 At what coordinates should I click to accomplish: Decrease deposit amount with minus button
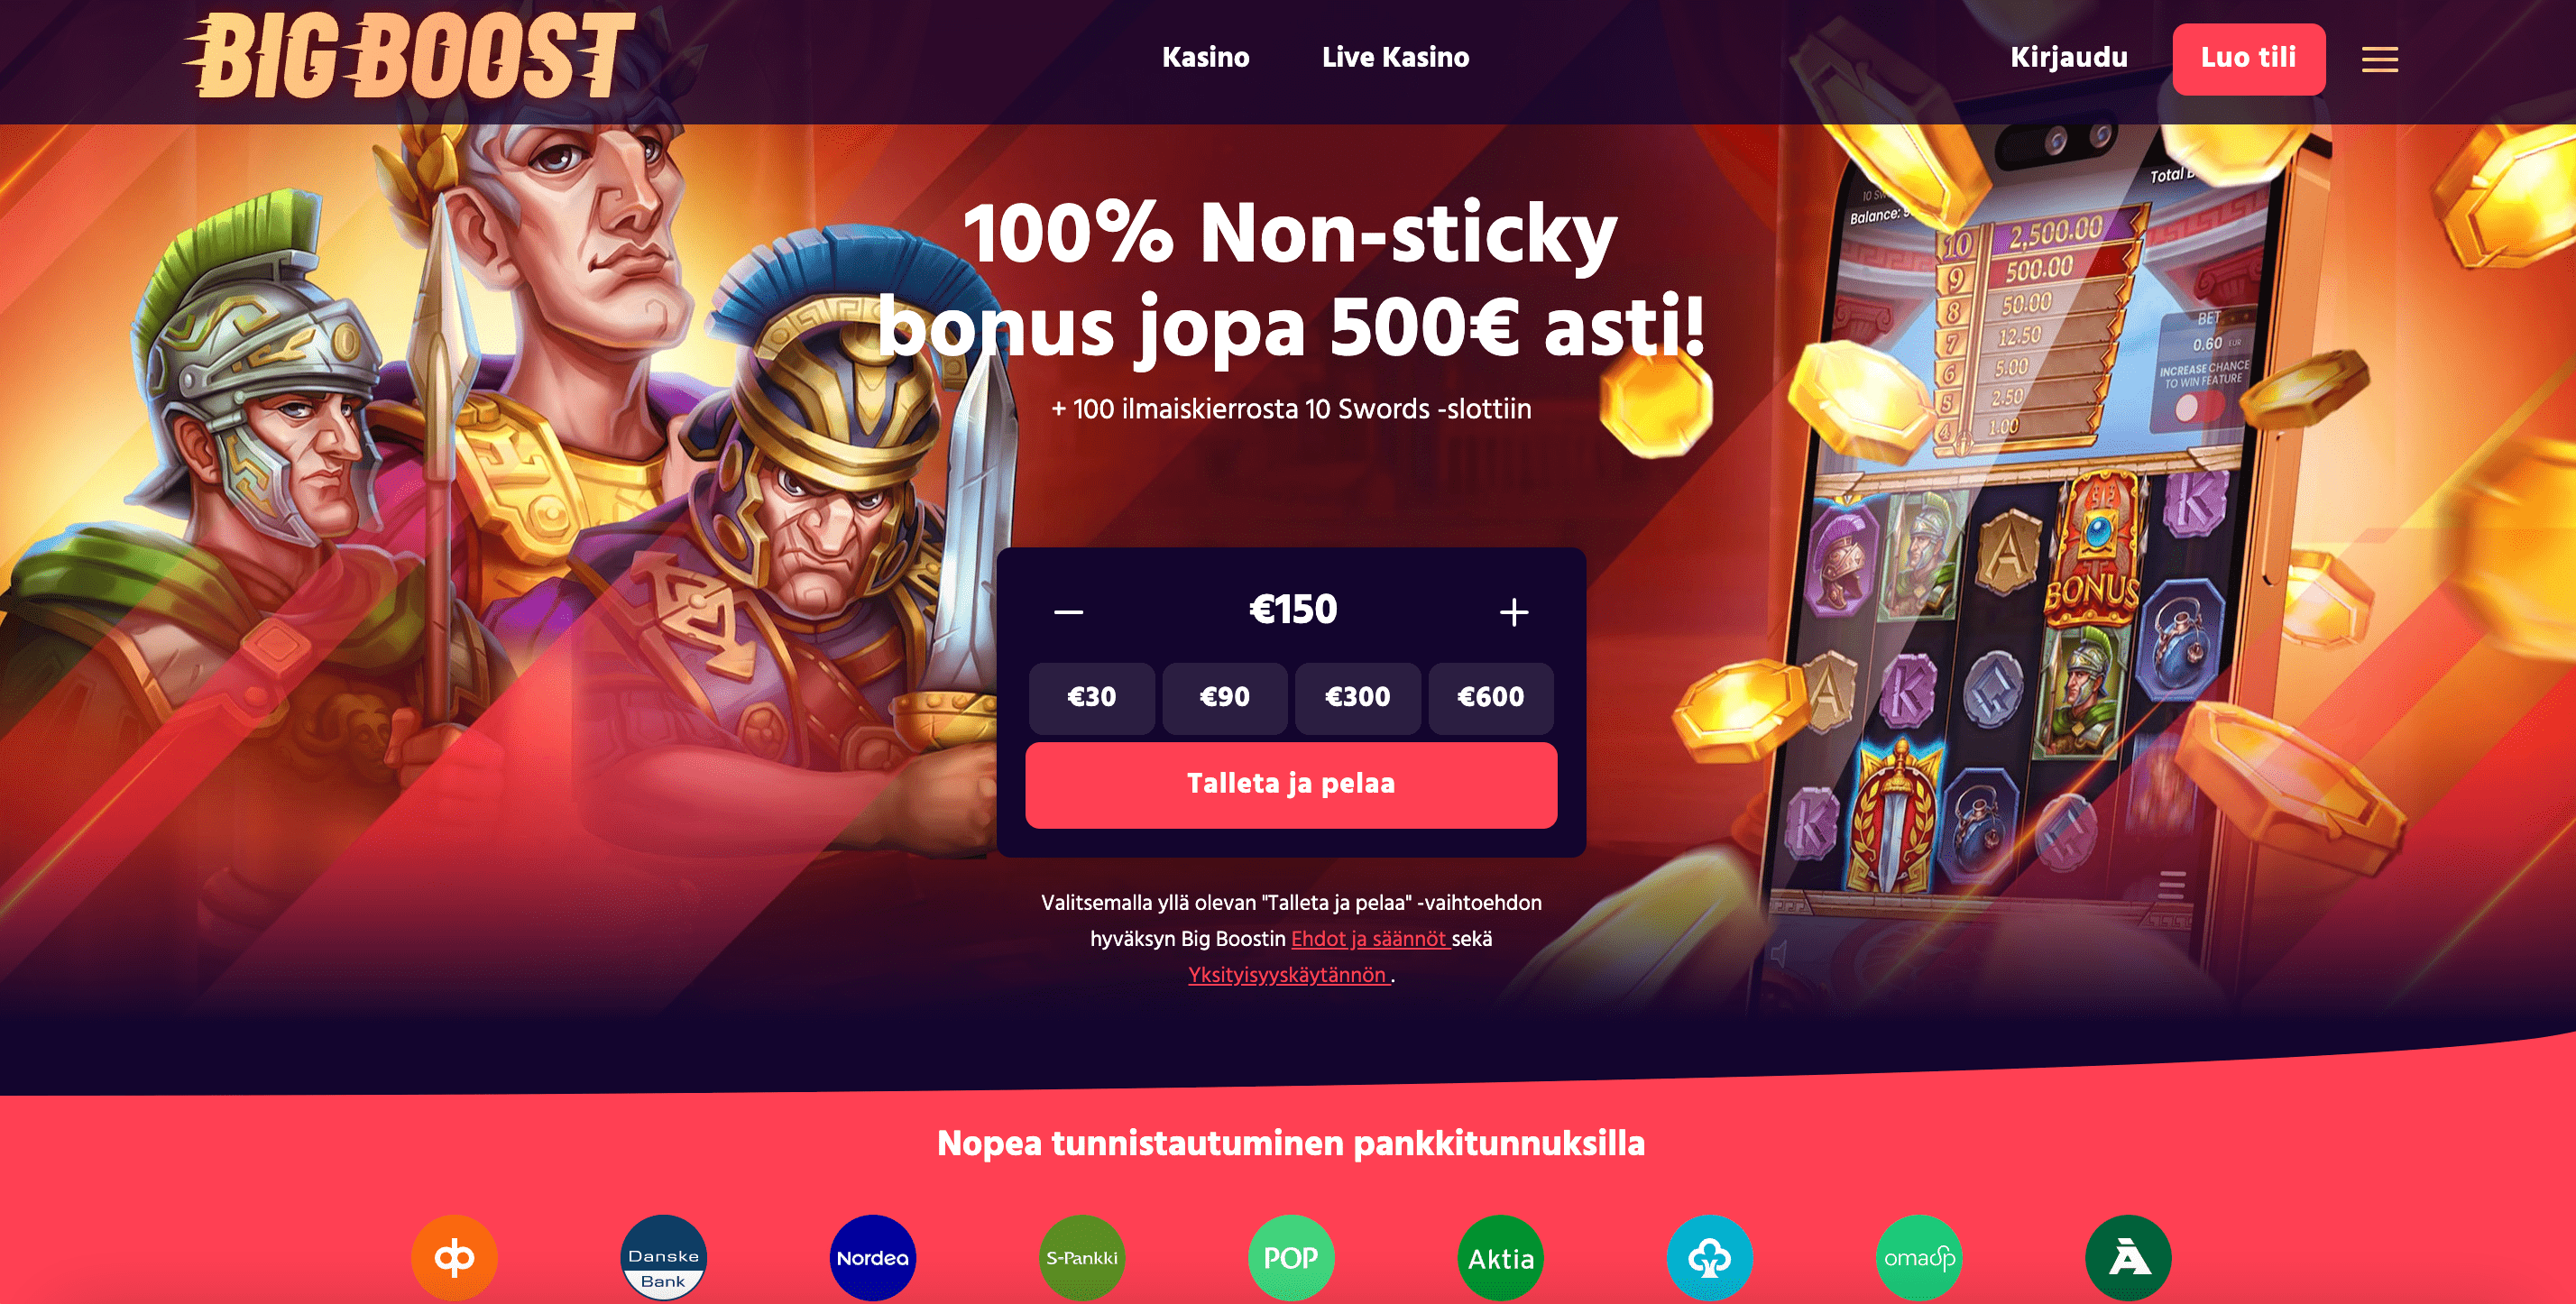[1068, 611]
